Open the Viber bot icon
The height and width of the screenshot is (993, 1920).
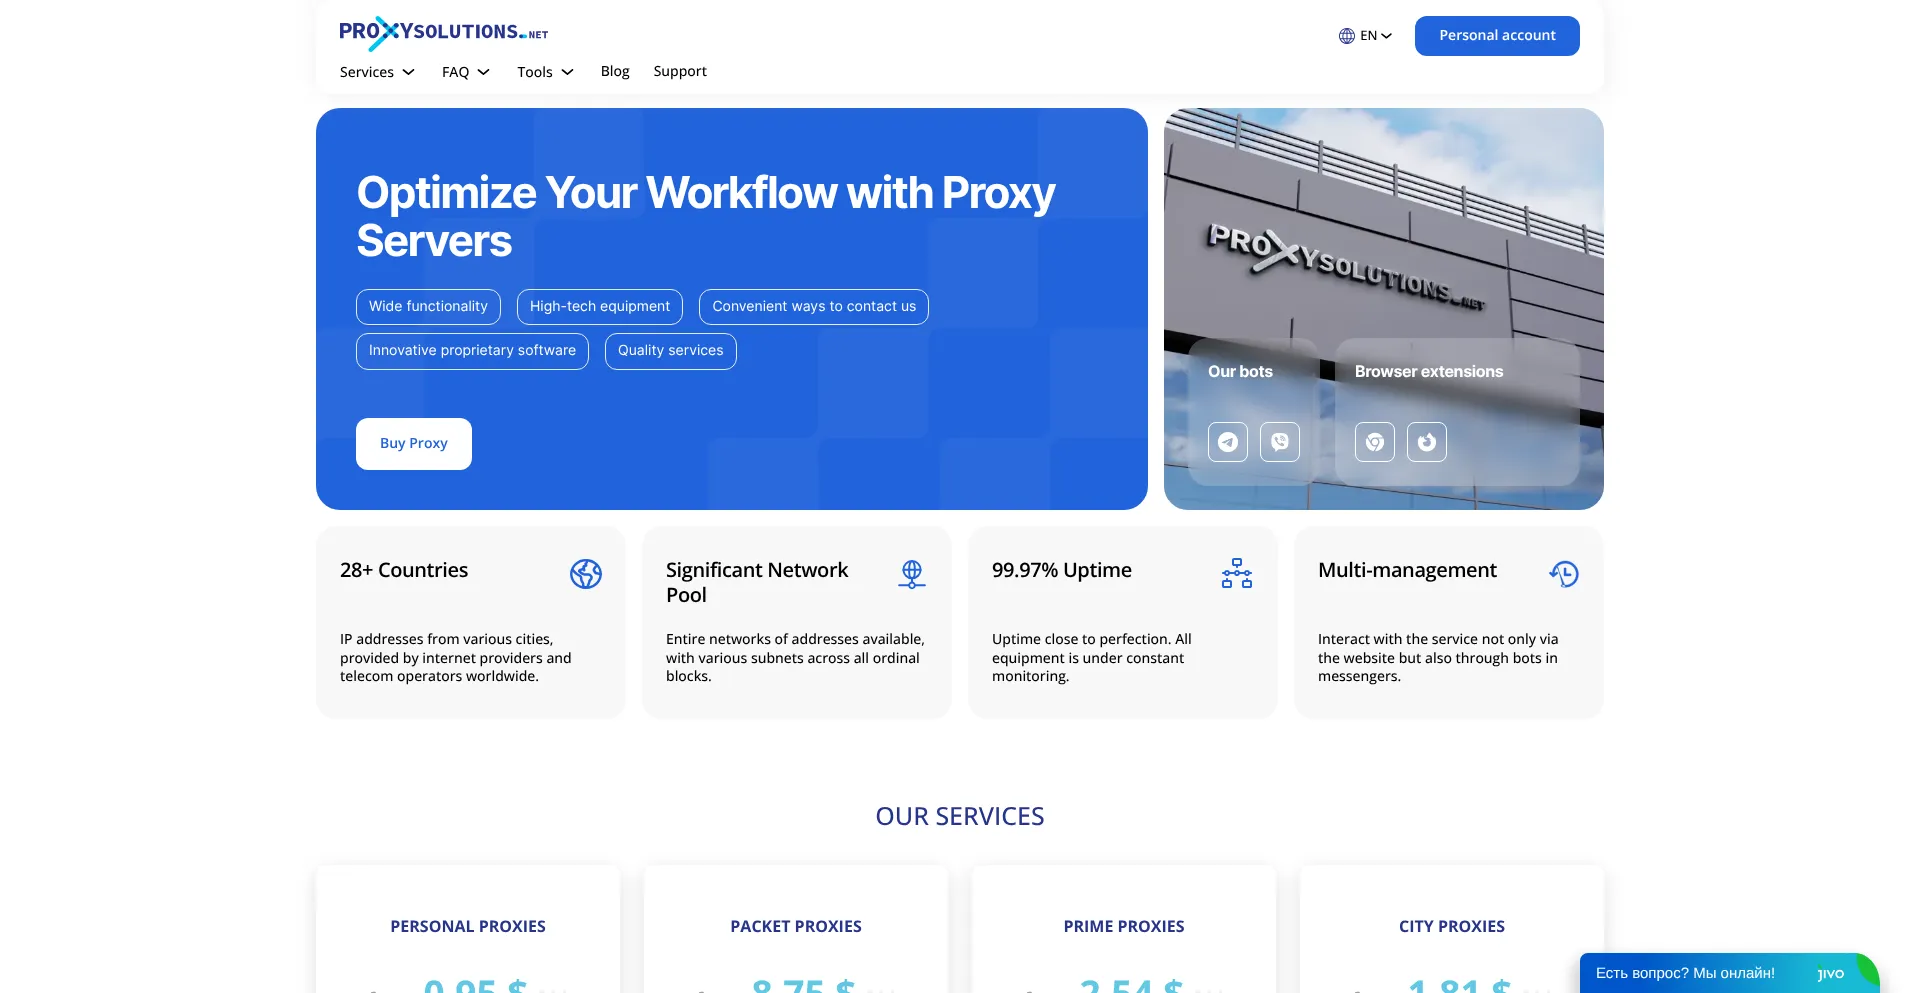(1279, 442)
